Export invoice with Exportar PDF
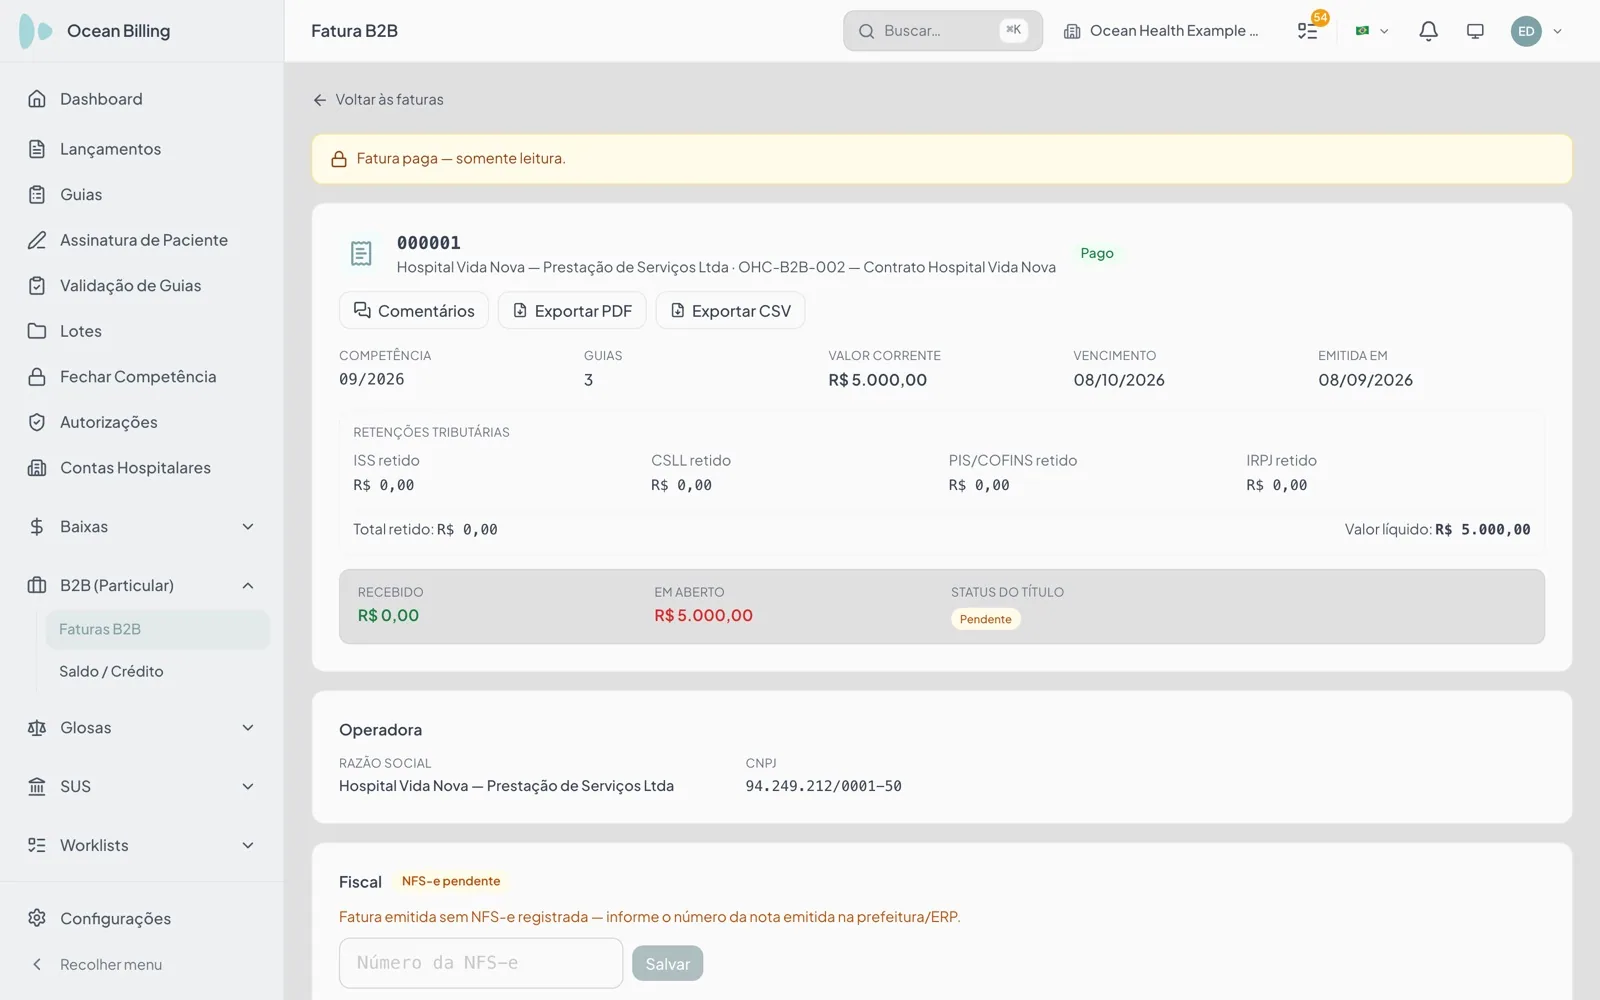This screenshot has height=1000, width=1600. click(572, 311)
